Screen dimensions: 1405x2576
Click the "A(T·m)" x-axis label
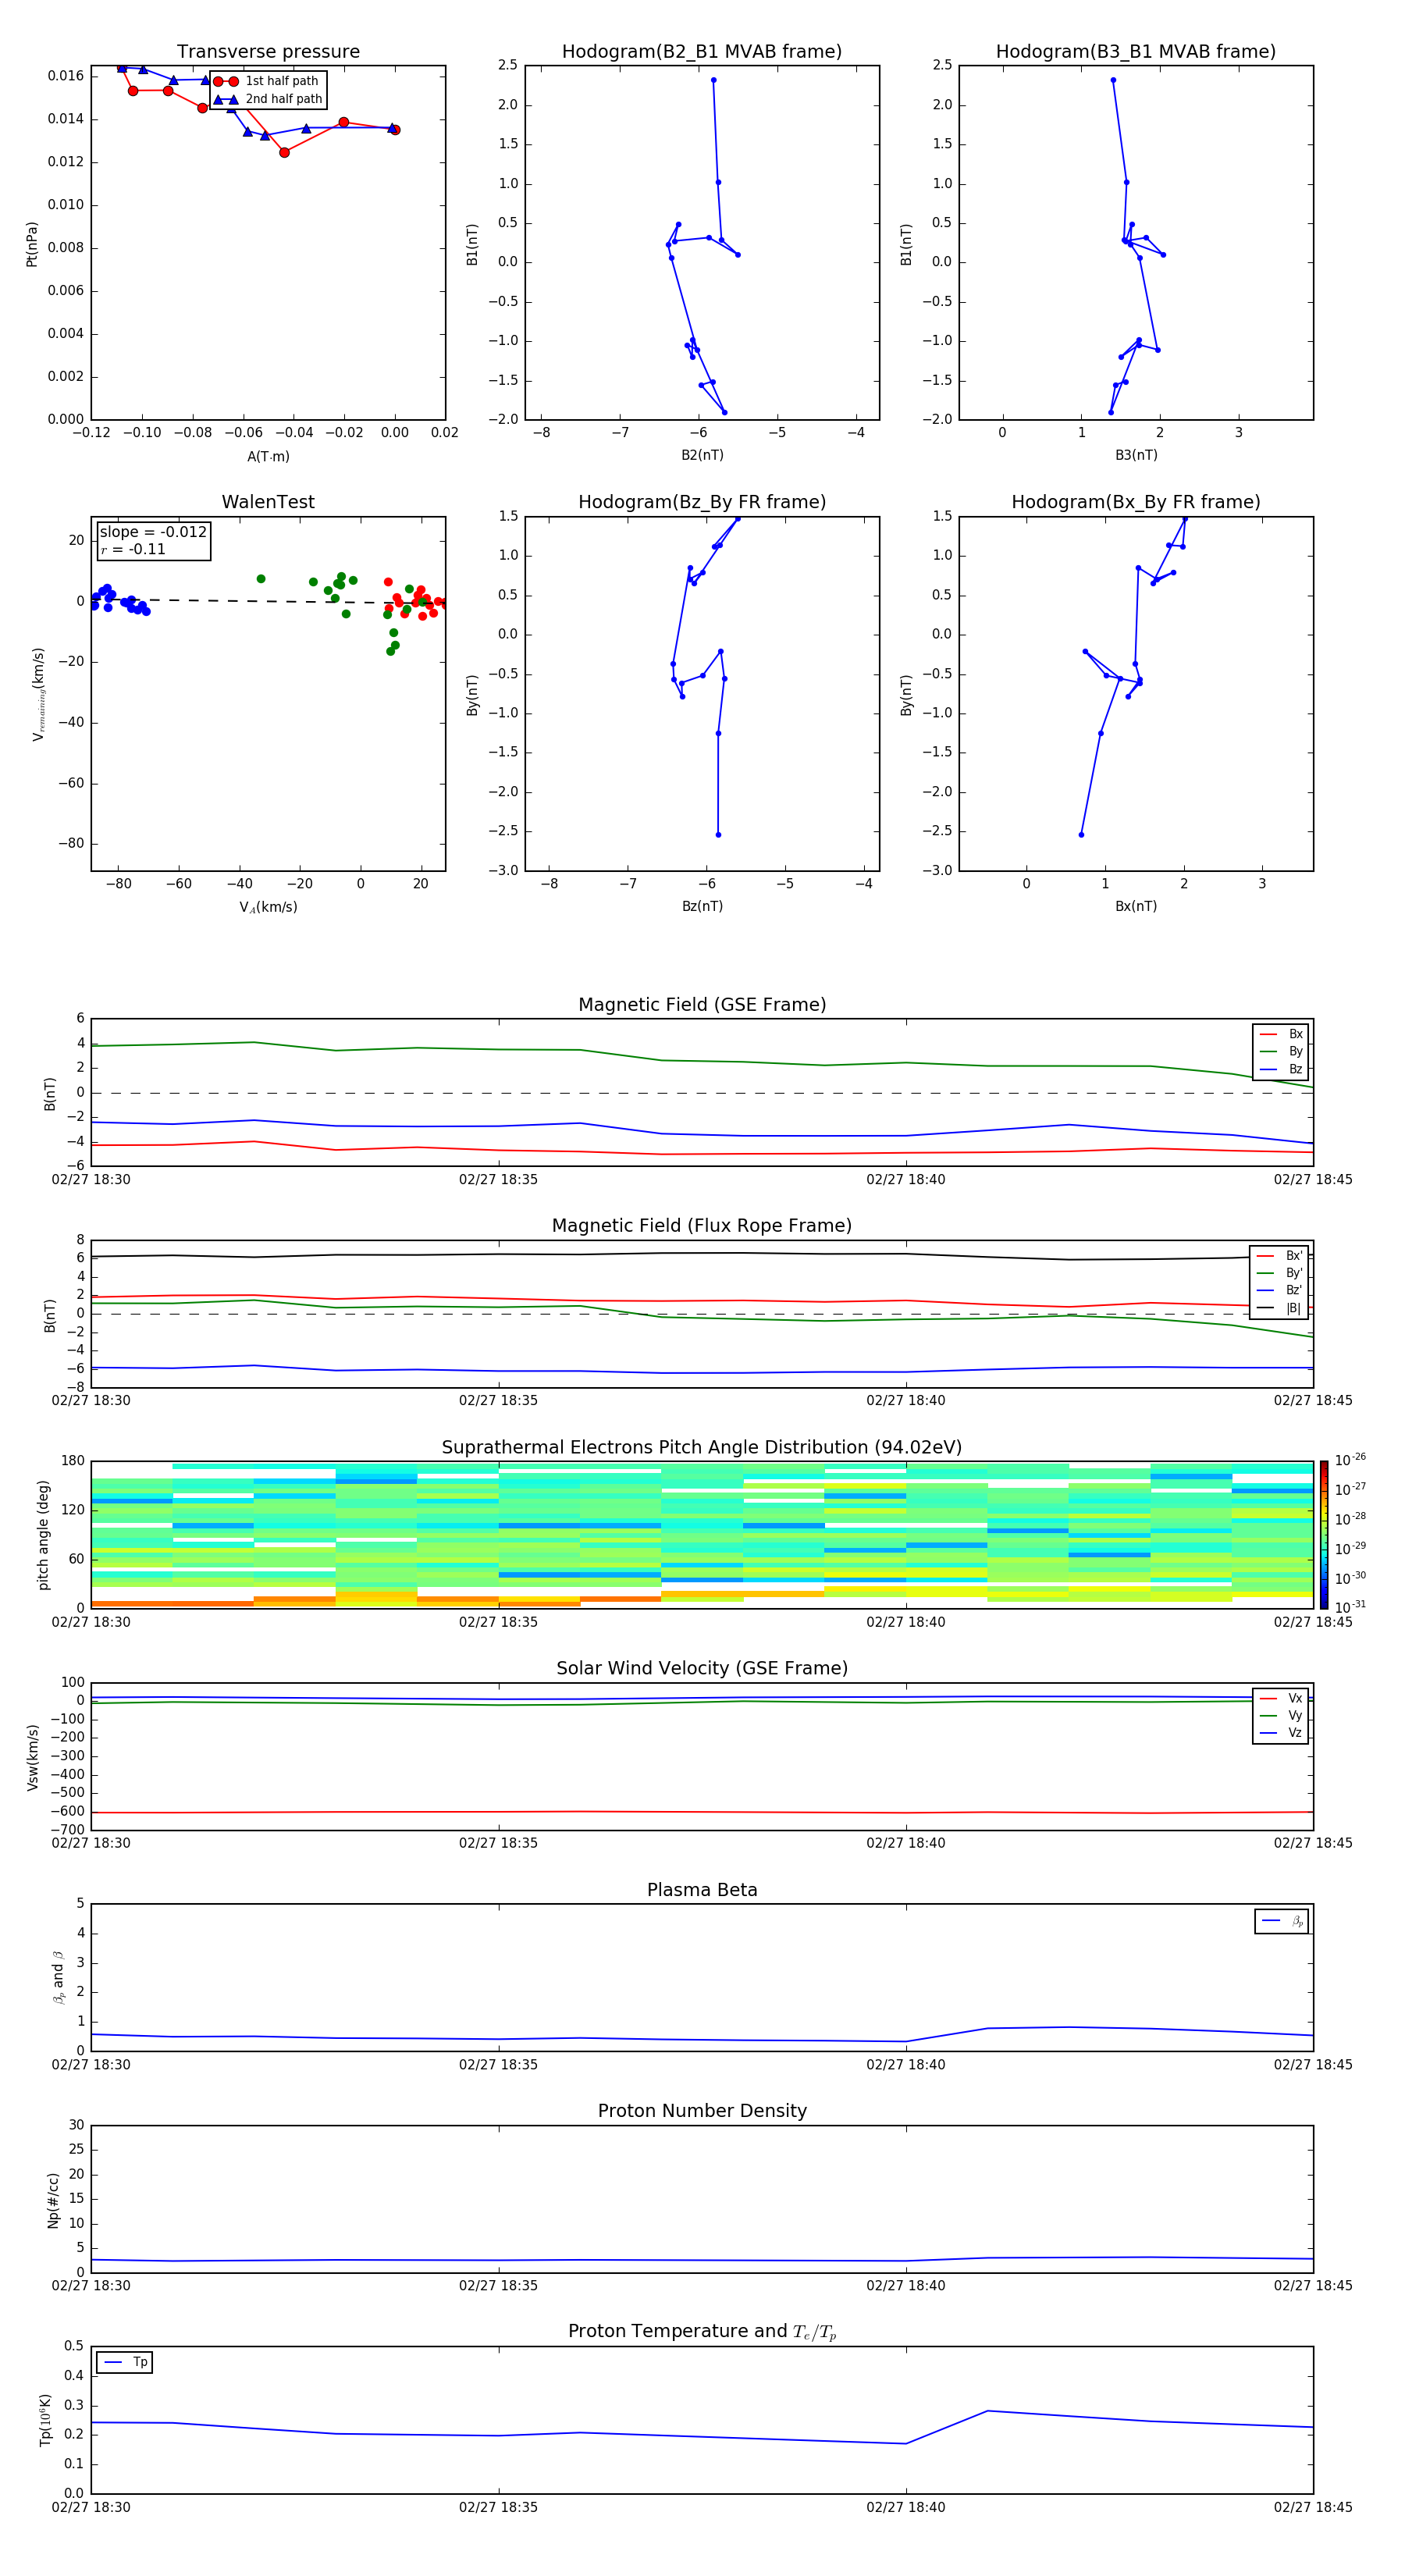coord(268,457)
